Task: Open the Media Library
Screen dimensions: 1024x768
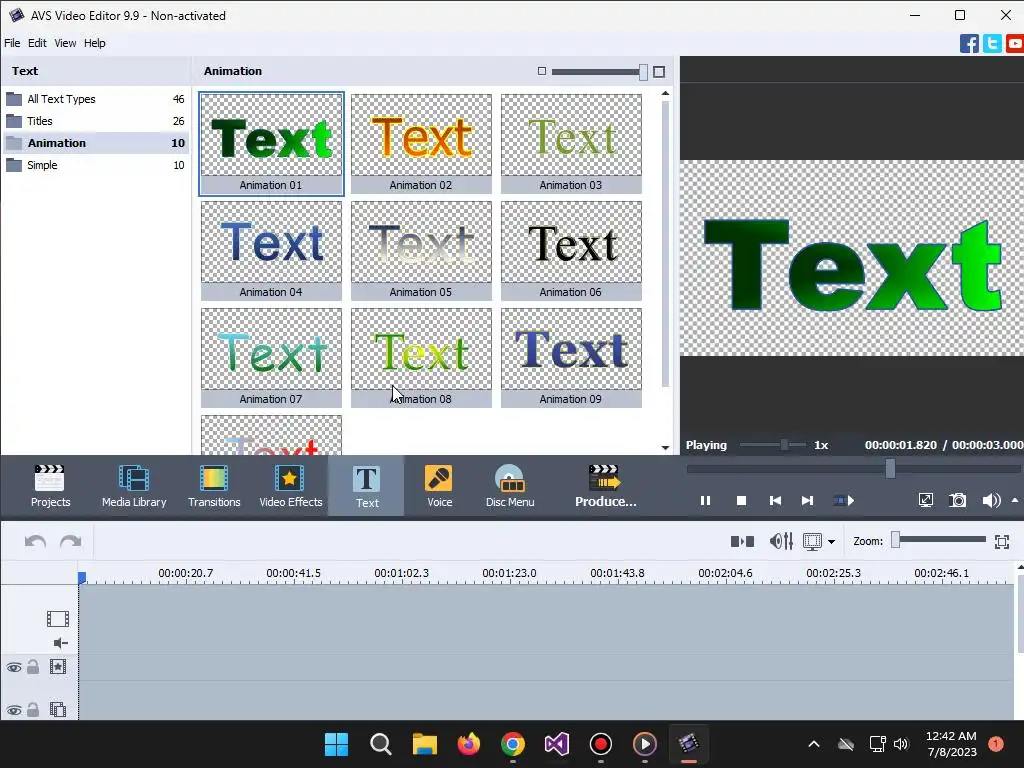Action: coord(134,486)
